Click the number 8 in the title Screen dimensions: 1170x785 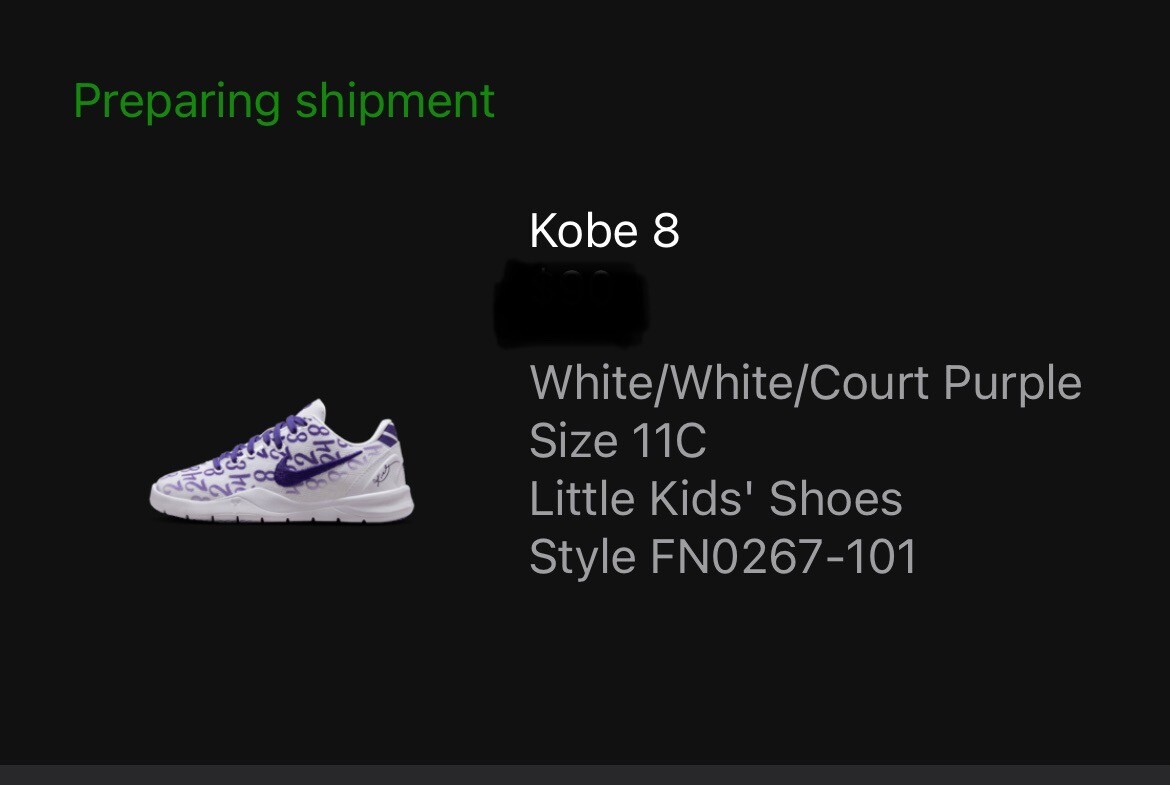(666, 231)
